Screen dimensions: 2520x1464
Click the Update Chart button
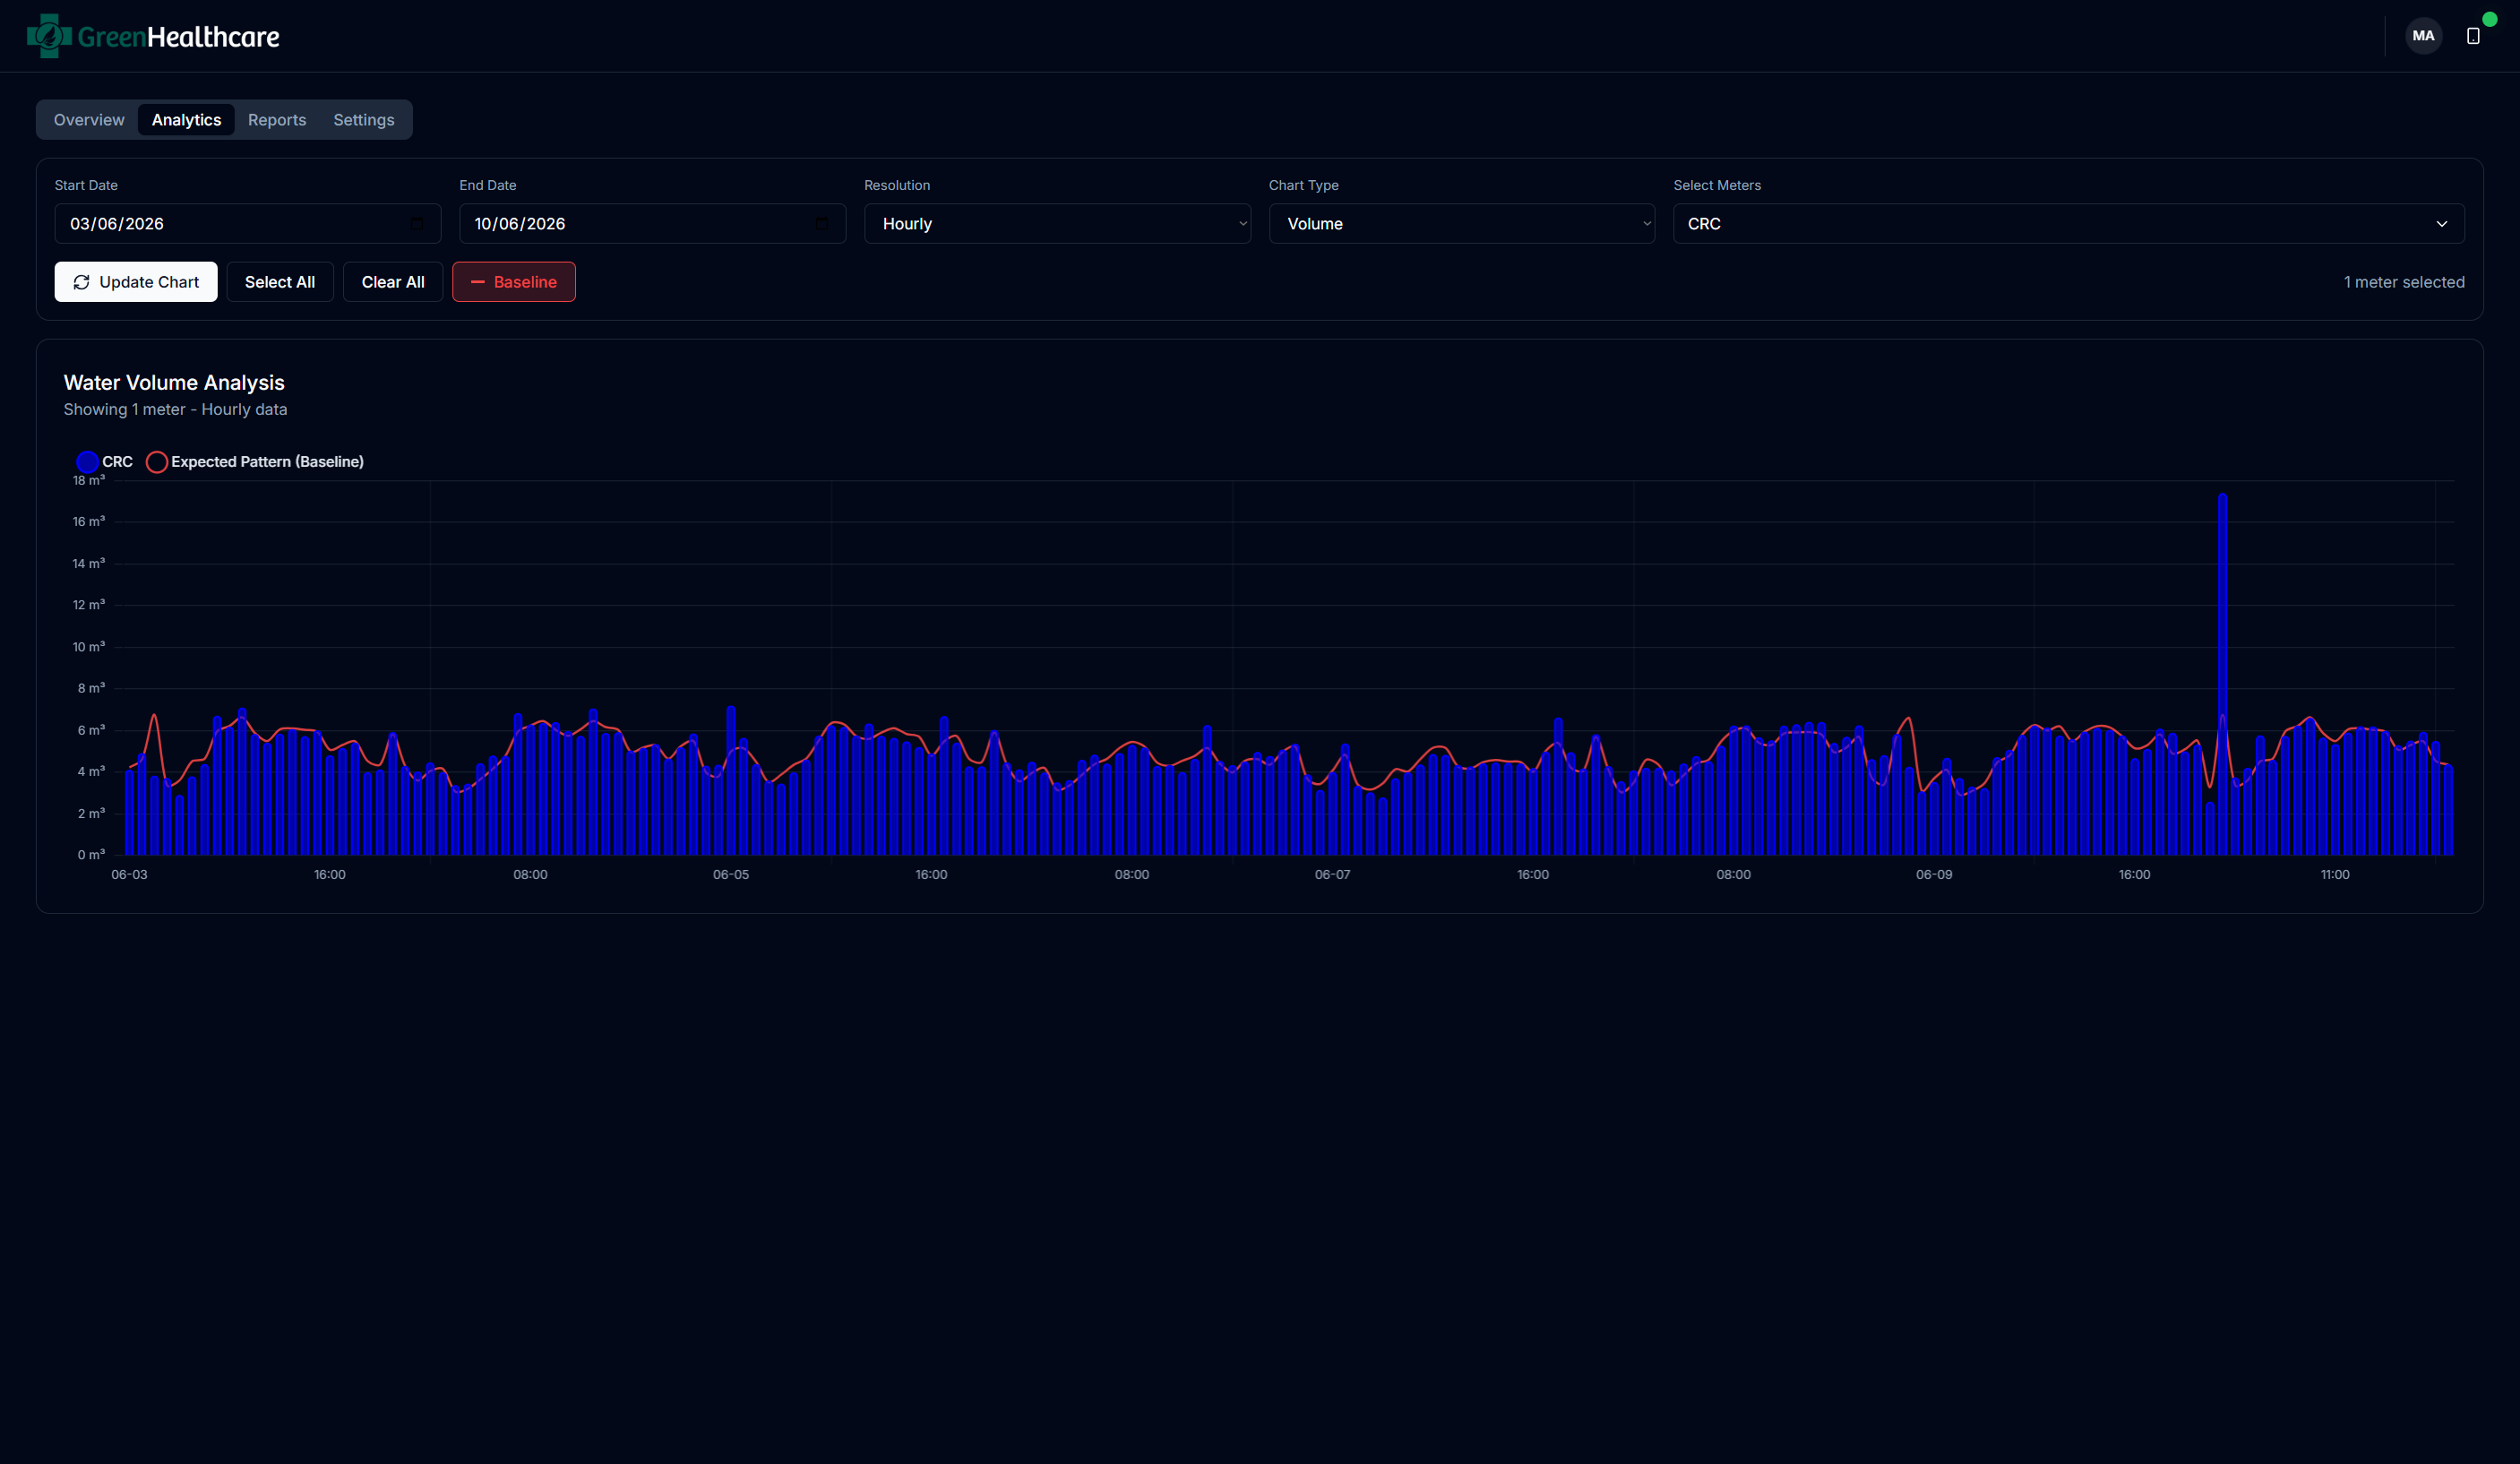tap(136, 282)
